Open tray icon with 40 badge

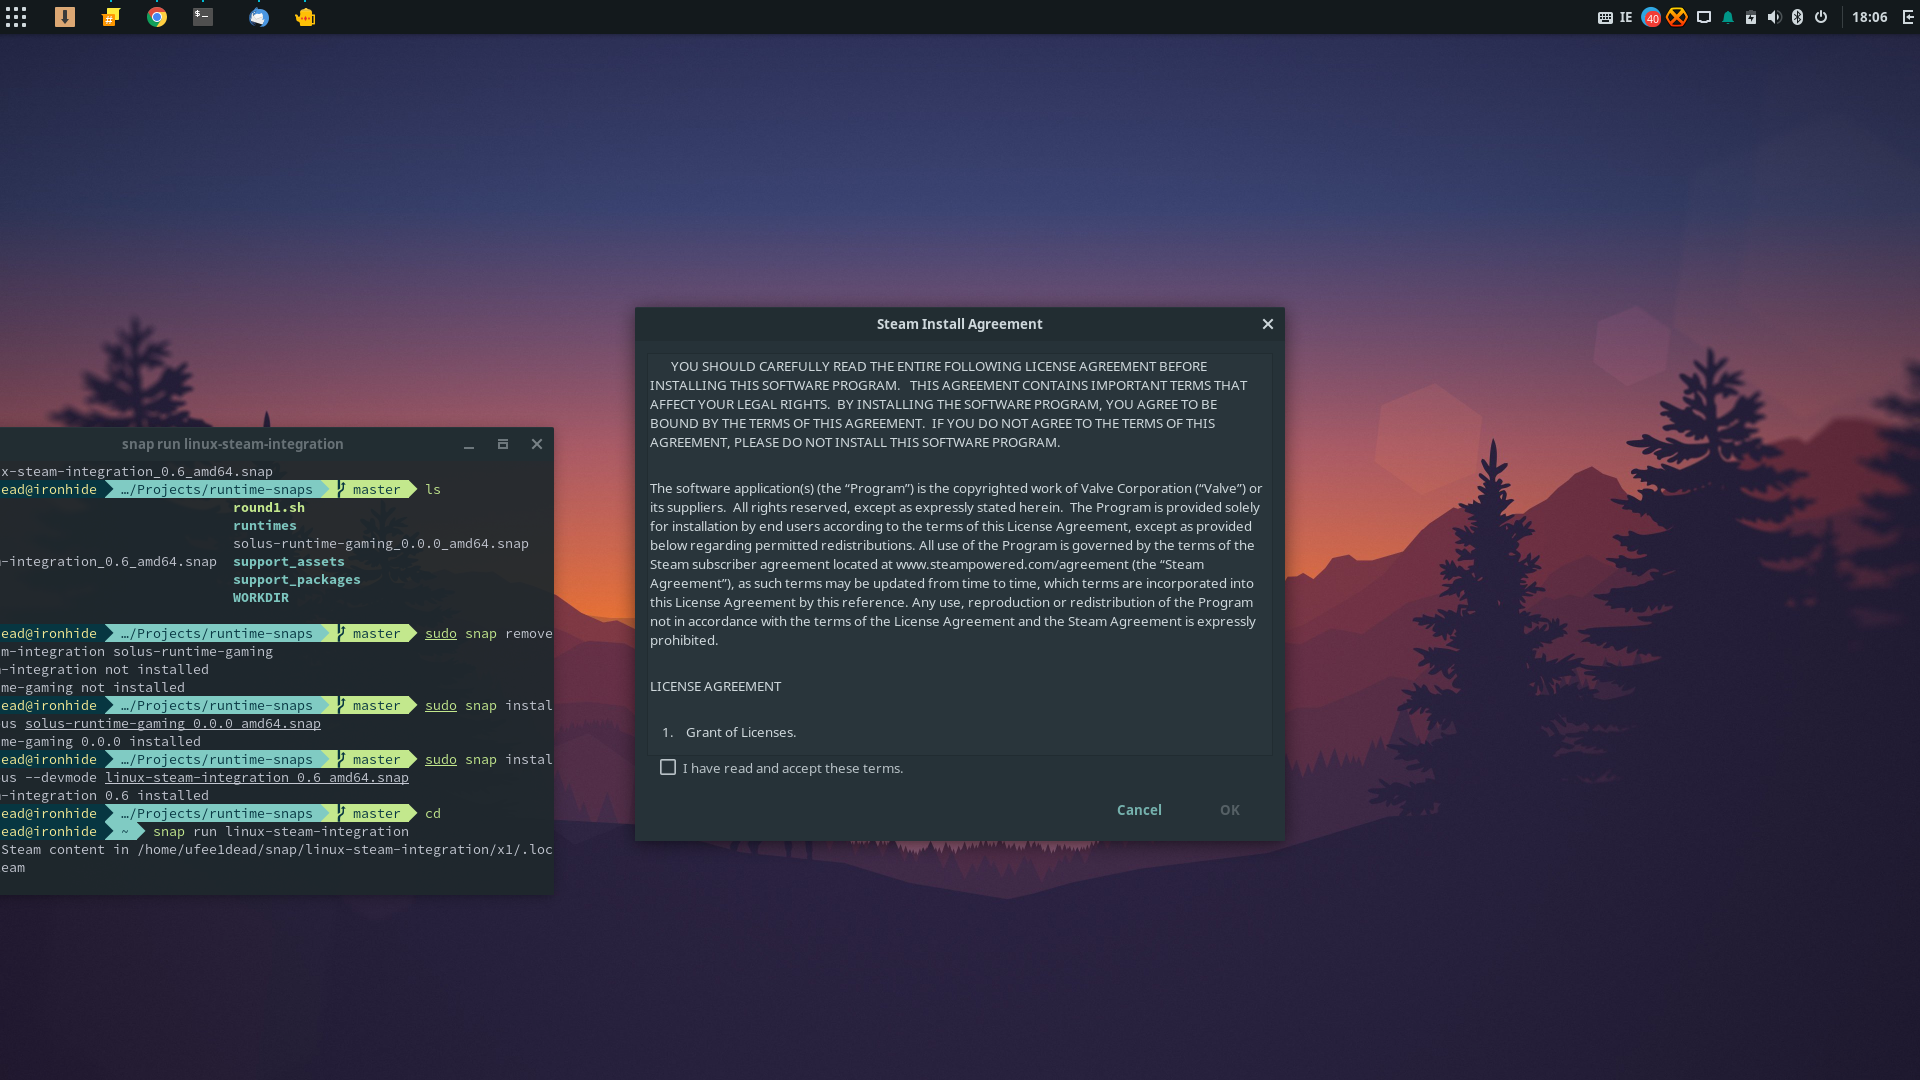pos(1651,17)
